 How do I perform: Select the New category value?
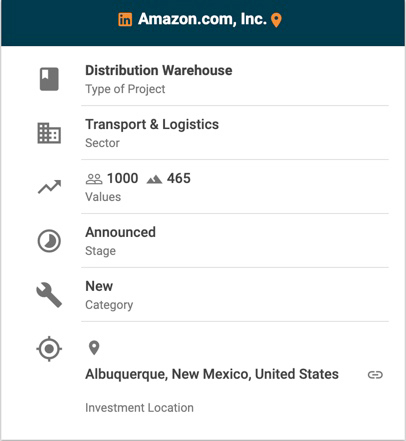click(99, 286)
